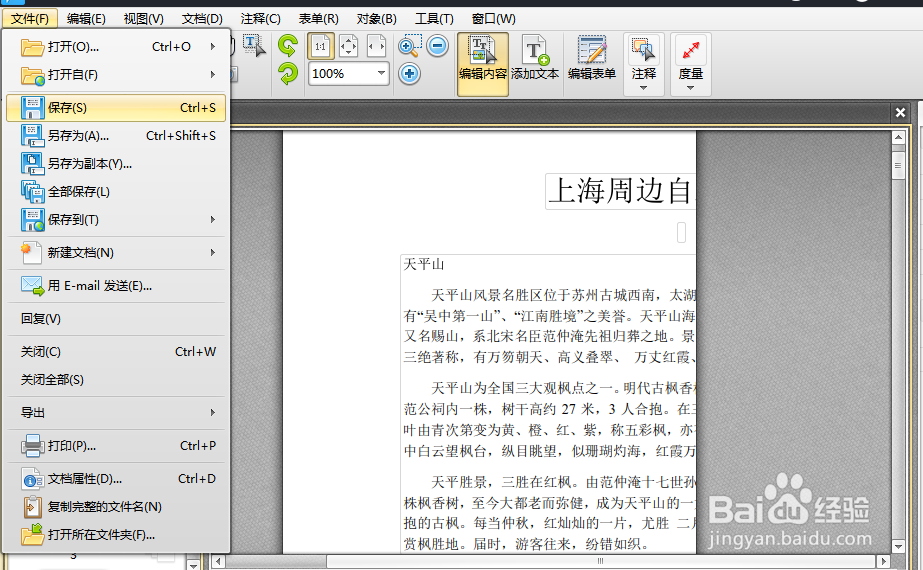Select 回复(V) menu entry
Image resolution: width=923 pixels, height=570 pixels.
[x=116, y=319]
